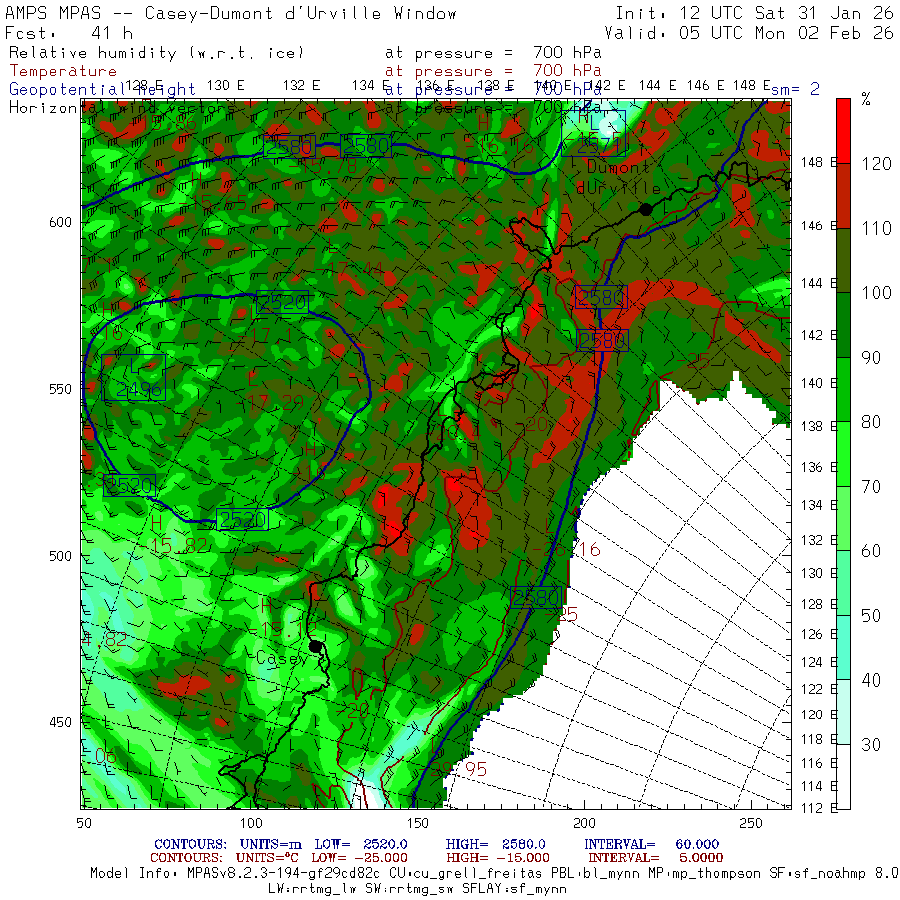Click the color bar value 120
900x900 pixels.
[876, 164]
